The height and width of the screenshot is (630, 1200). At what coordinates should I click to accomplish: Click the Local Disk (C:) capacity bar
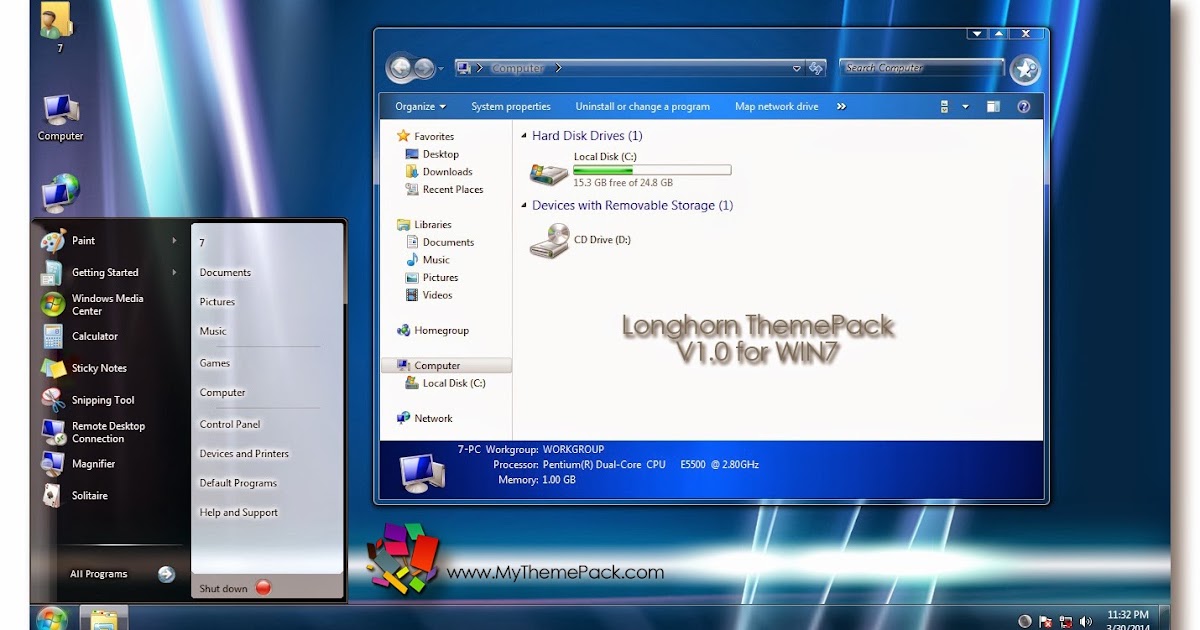[x=652, y=170]
